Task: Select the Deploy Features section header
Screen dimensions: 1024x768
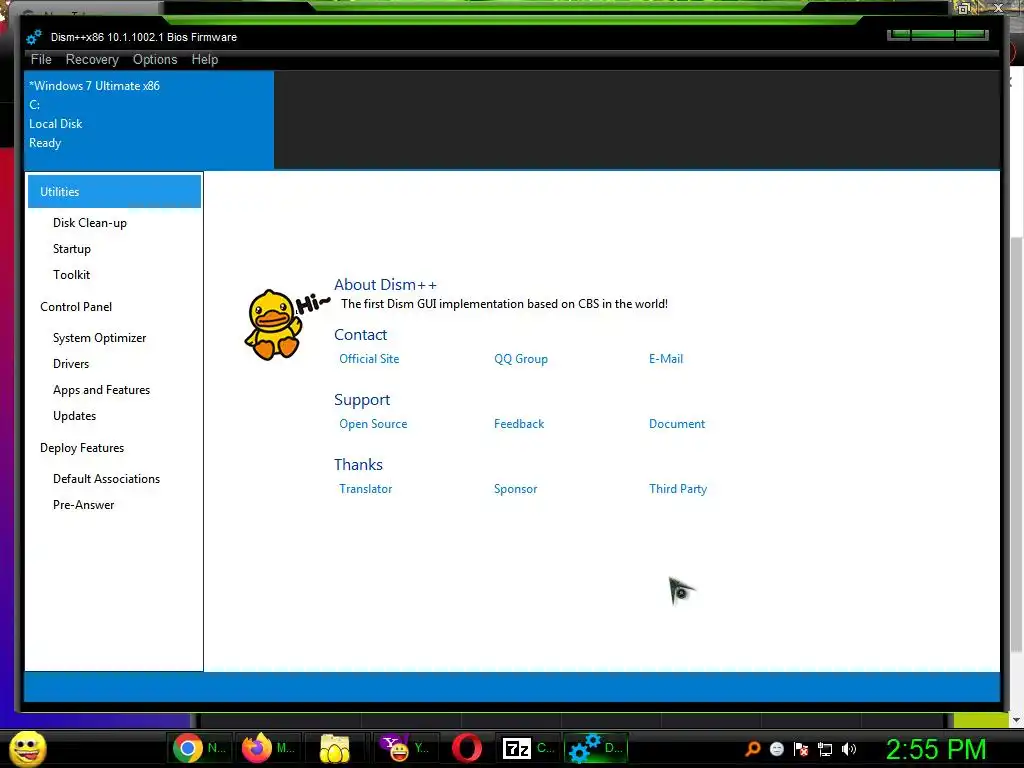Action: [82, 448]
